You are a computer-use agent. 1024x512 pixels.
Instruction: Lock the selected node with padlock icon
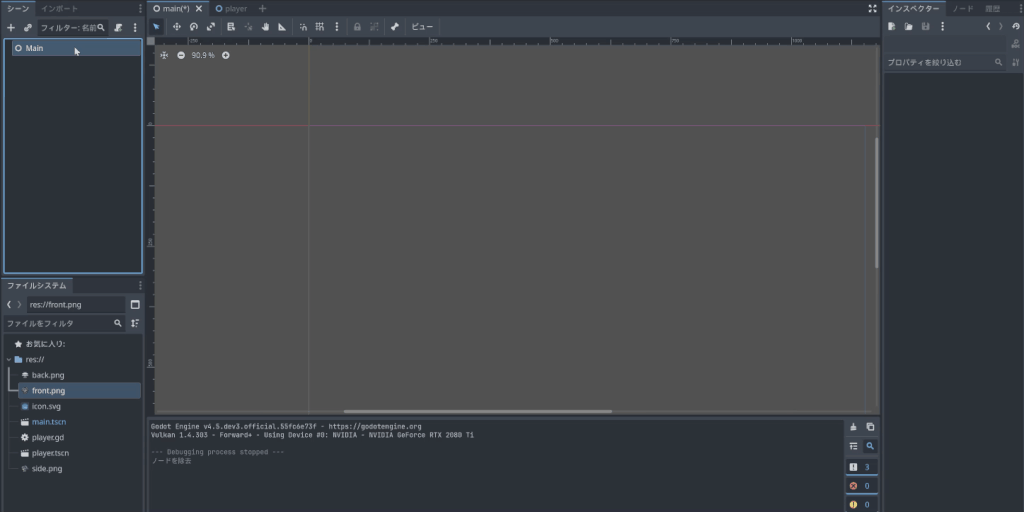(x=357, y=27)
